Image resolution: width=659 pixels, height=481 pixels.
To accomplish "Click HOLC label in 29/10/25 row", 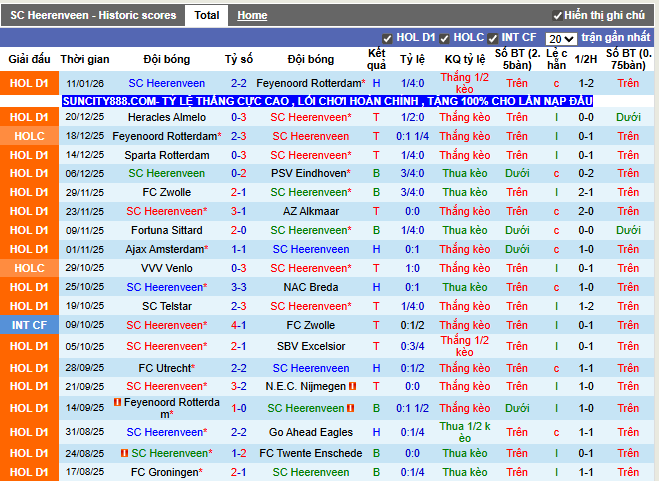I will (29, 268).
